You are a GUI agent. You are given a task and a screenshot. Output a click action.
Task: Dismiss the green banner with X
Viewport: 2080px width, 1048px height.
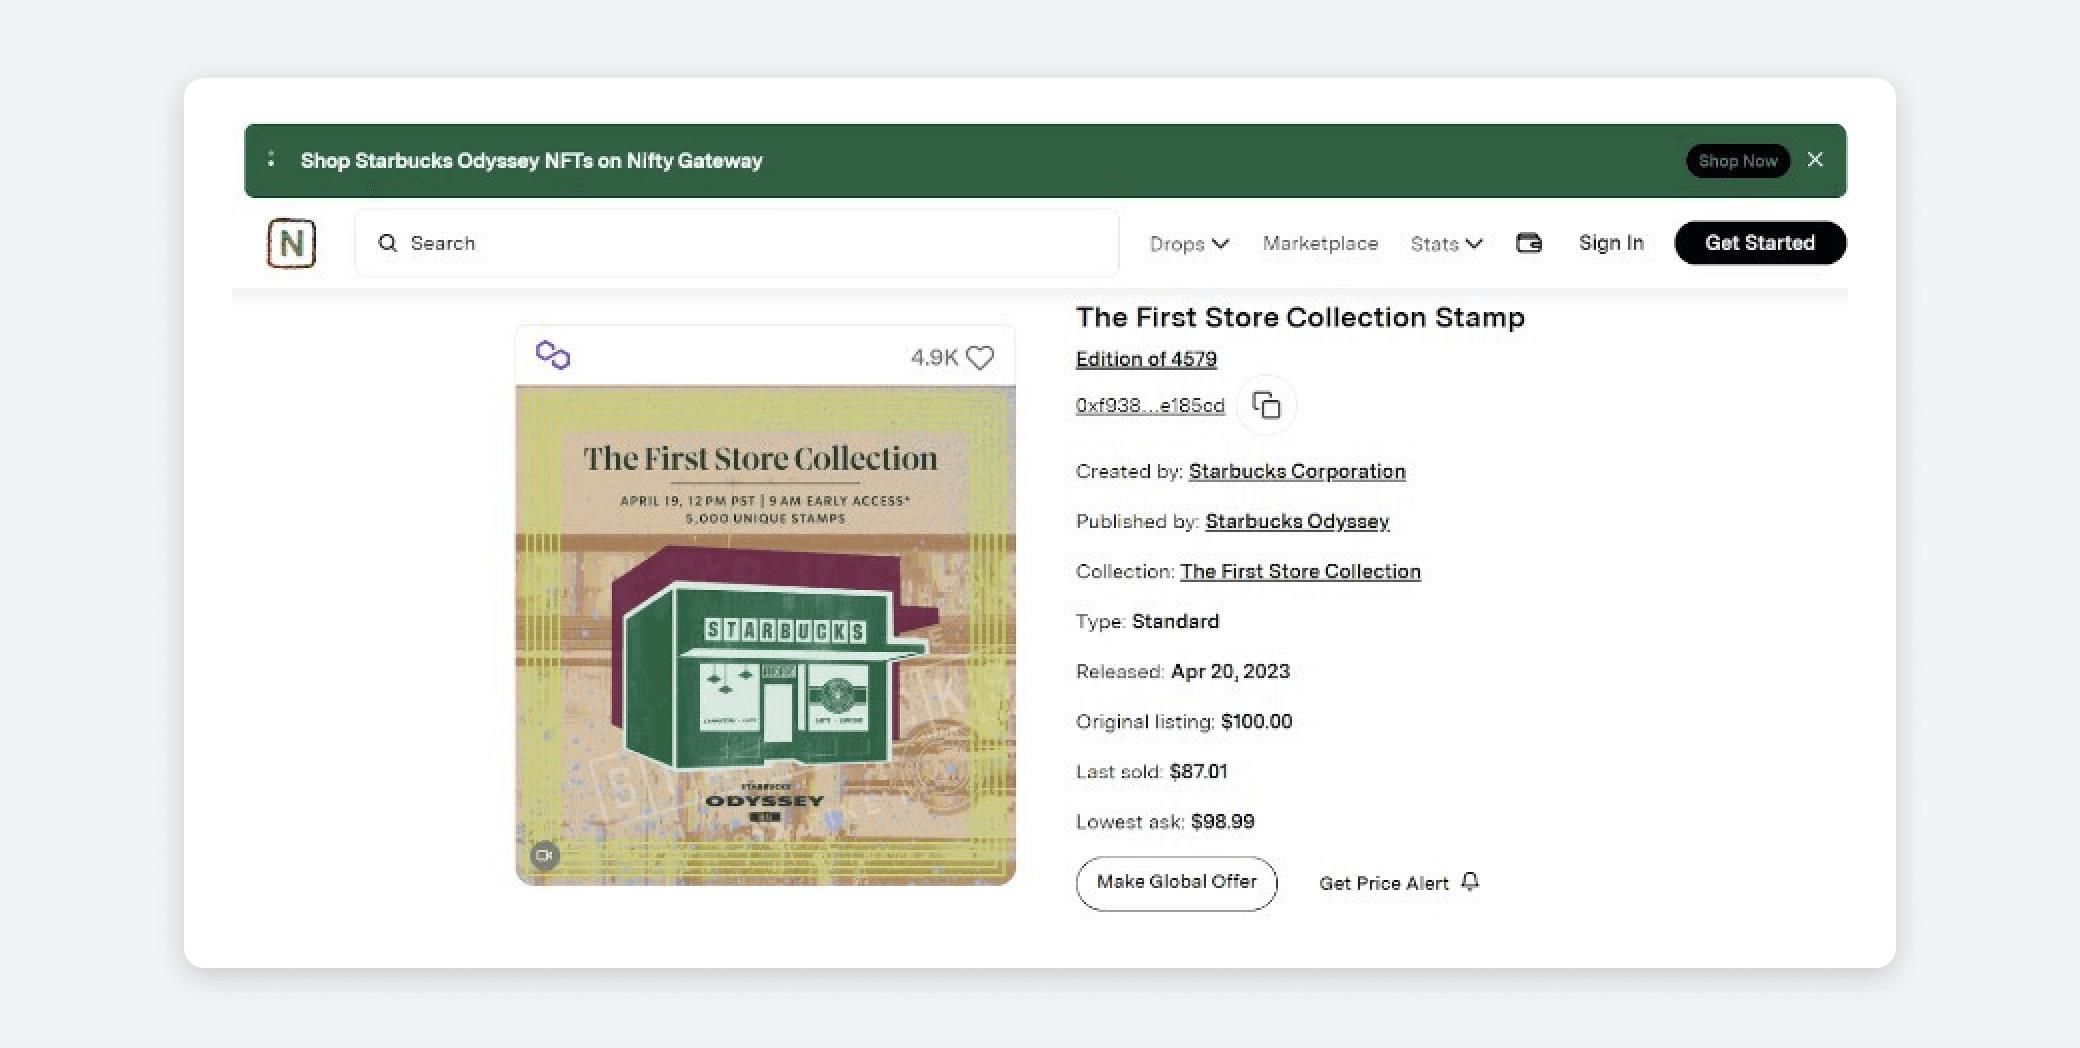(1815, 160)
